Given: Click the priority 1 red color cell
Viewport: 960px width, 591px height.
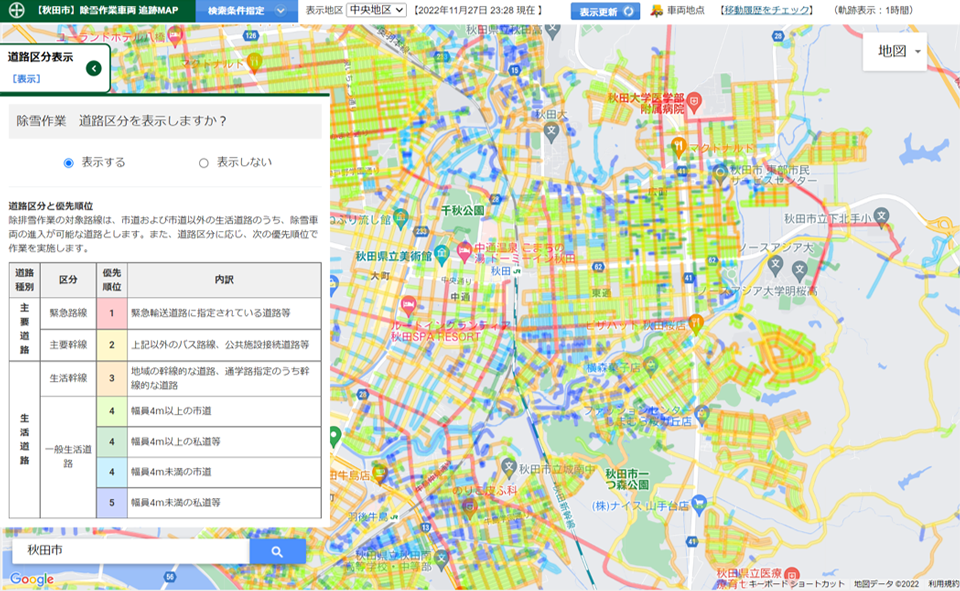Looking at the screenshot, I should click(x=112, y=313).
